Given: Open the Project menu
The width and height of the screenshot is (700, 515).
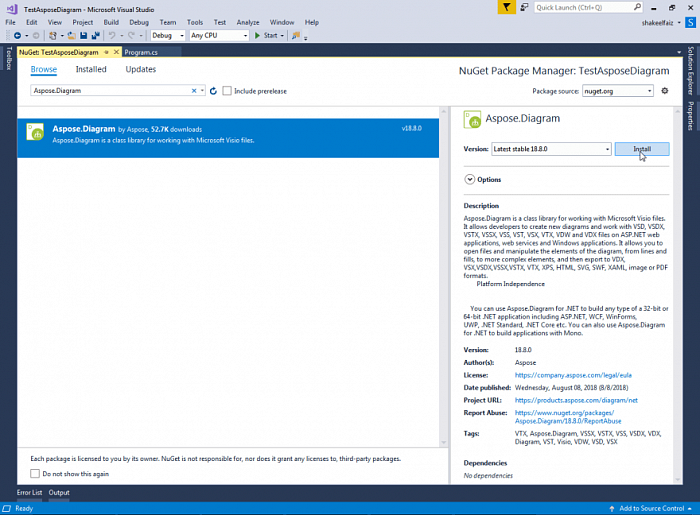Looking at the screenshot, I should [83, 22].
